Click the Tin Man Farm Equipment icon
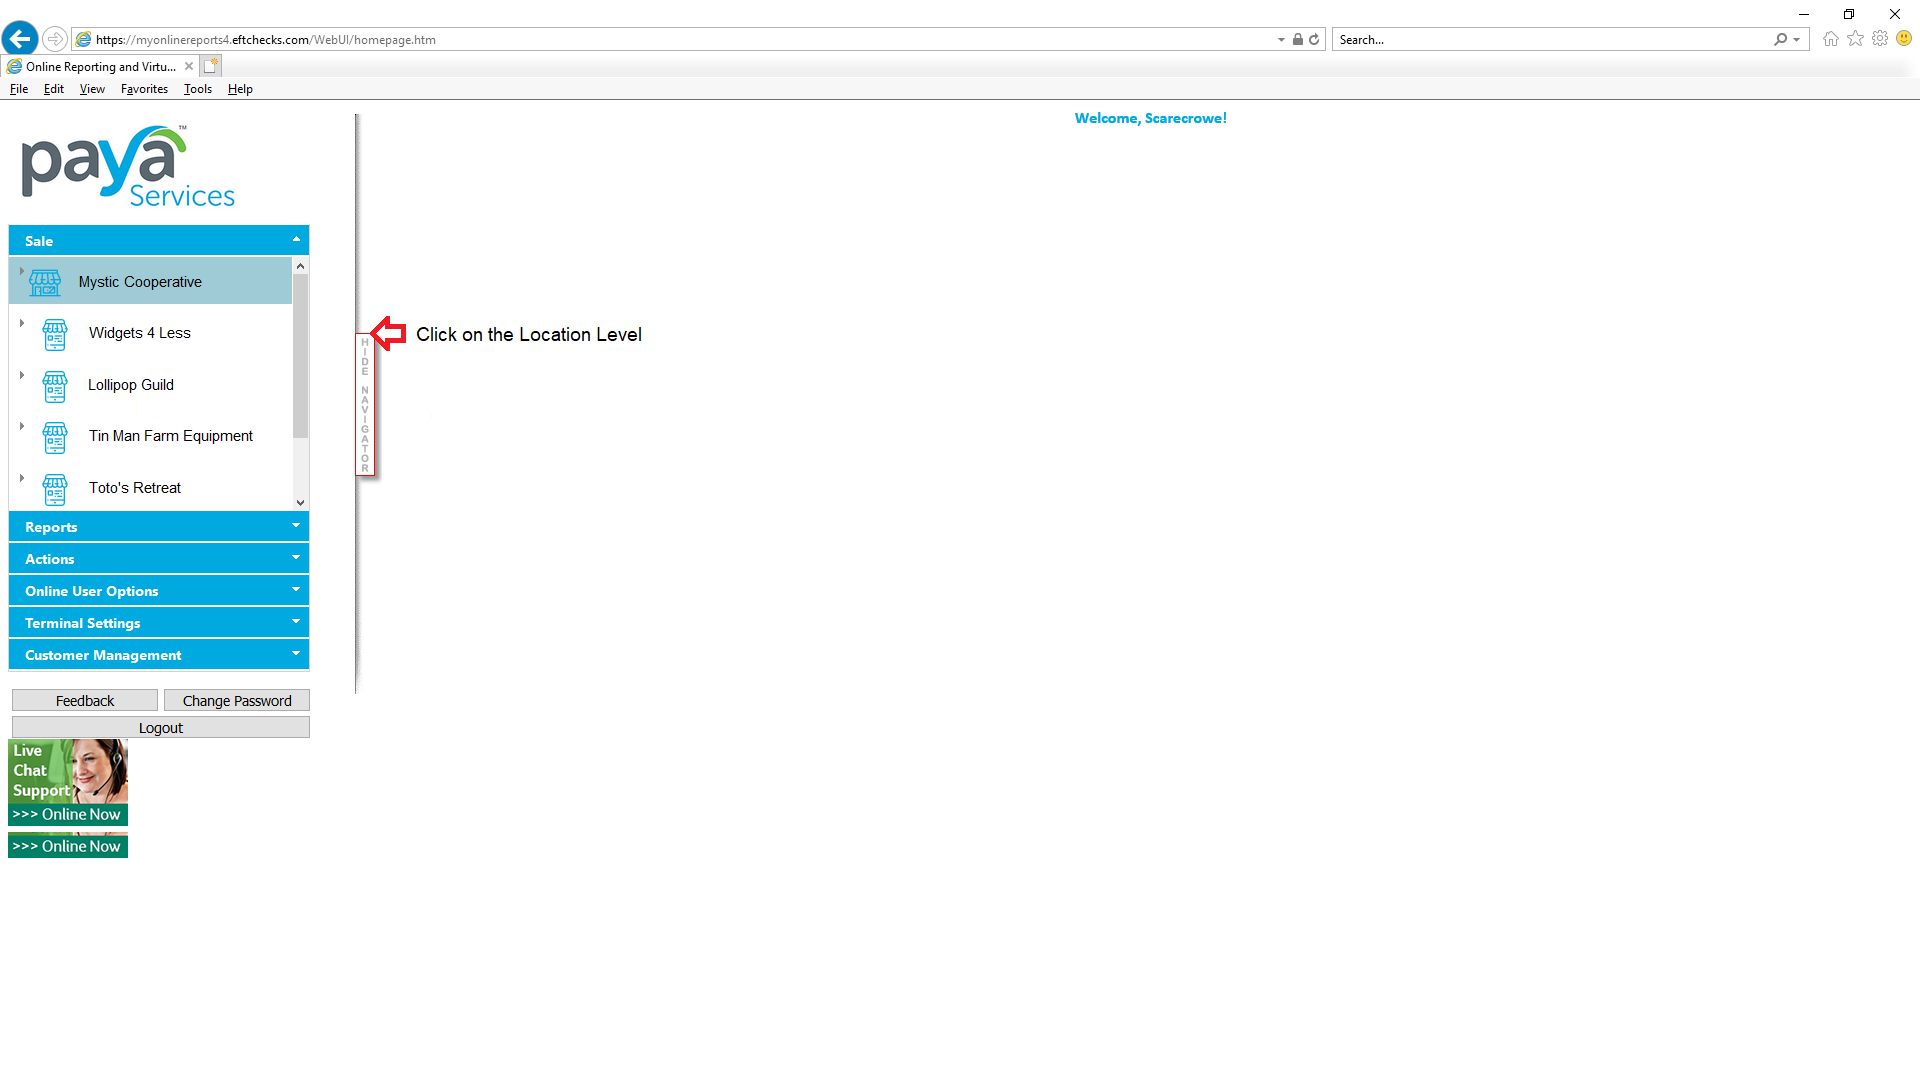The width and height of the screenshot is (1920, 1080). [55, 438]
